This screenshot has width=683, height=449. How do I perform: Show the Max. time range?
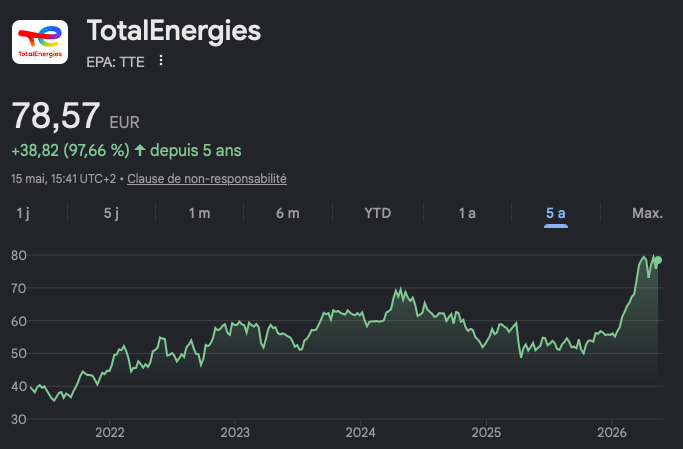tap(647, 213)
